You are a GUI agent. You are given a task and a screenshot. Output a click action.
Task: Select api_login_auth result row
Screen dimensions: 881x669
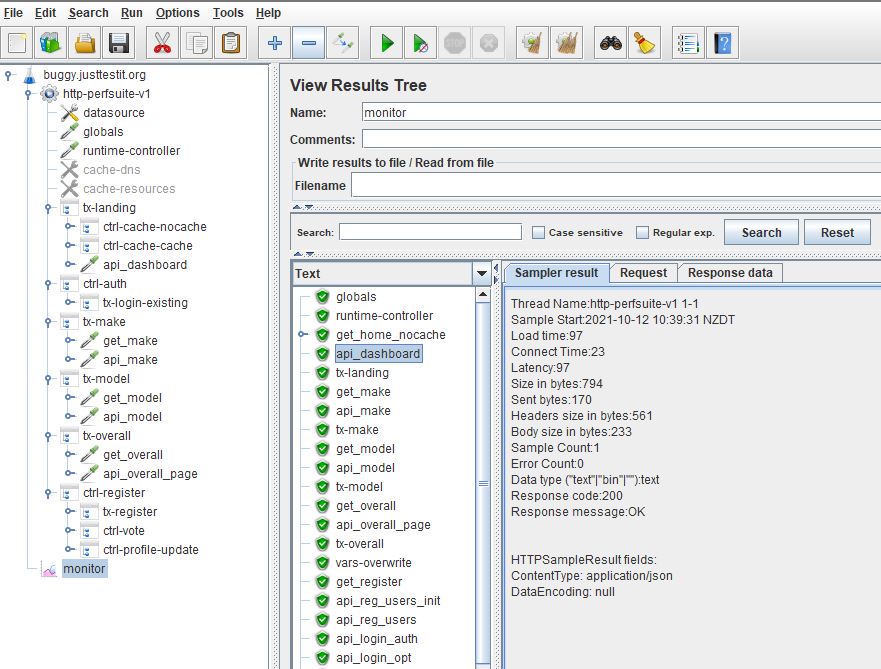coord(376,639)
